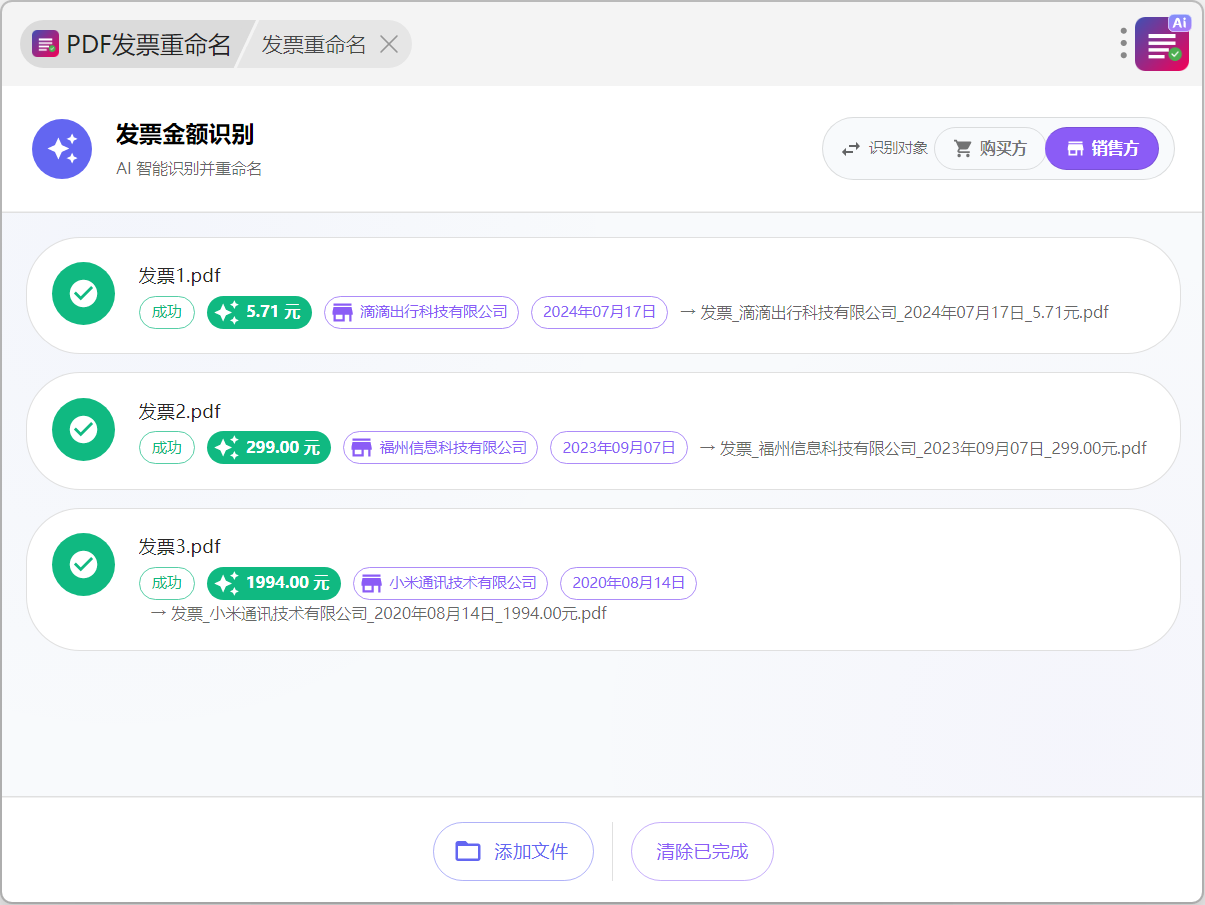This screenshot has width=1205, height=905.
Task: Open the three-dot more options menu
Action: click(1124, 44)
